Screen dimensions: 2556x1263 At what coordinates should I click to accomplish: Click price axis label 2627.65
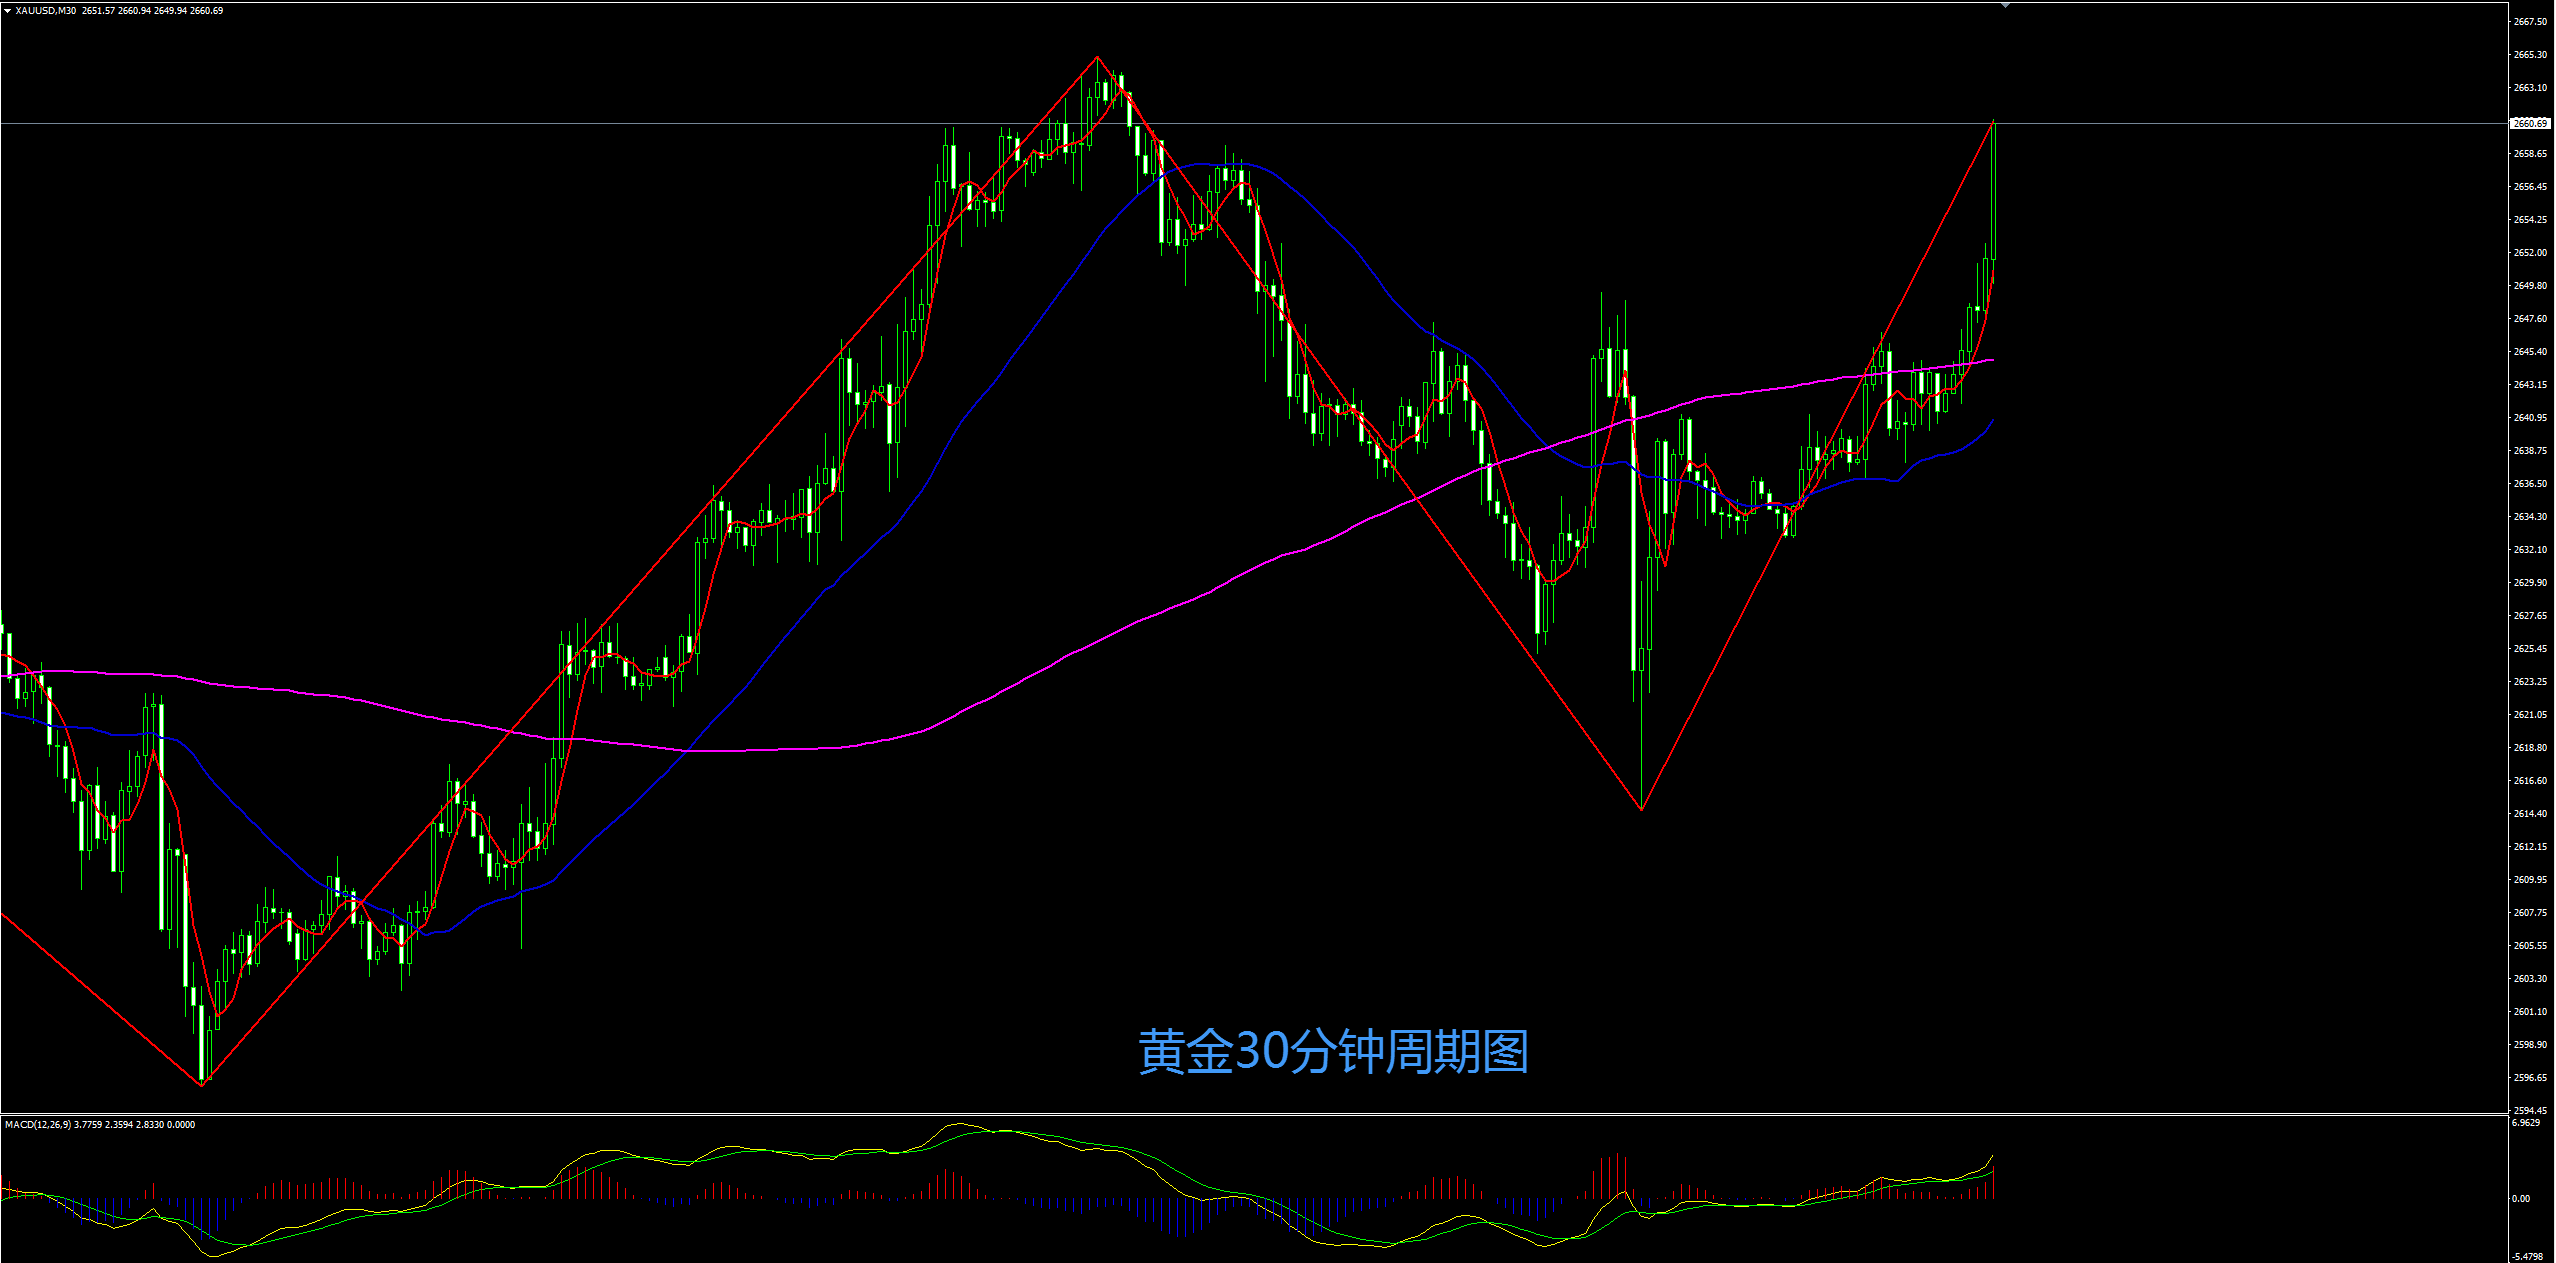coord(2530,616)
